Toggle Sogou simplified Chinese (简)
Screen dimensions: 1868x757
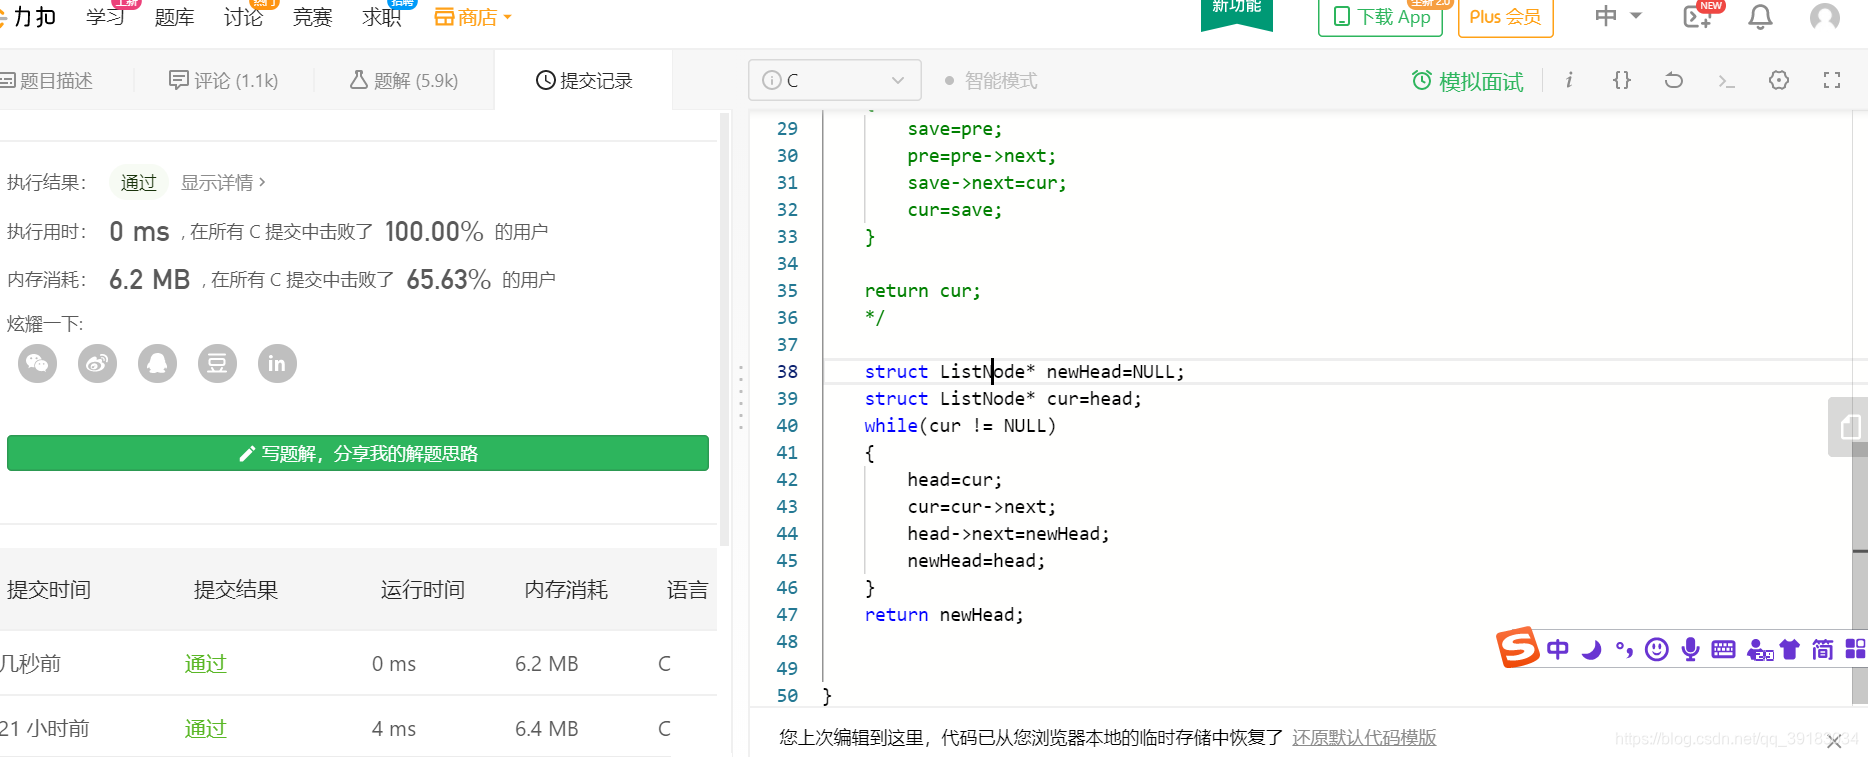(1822, 650)
